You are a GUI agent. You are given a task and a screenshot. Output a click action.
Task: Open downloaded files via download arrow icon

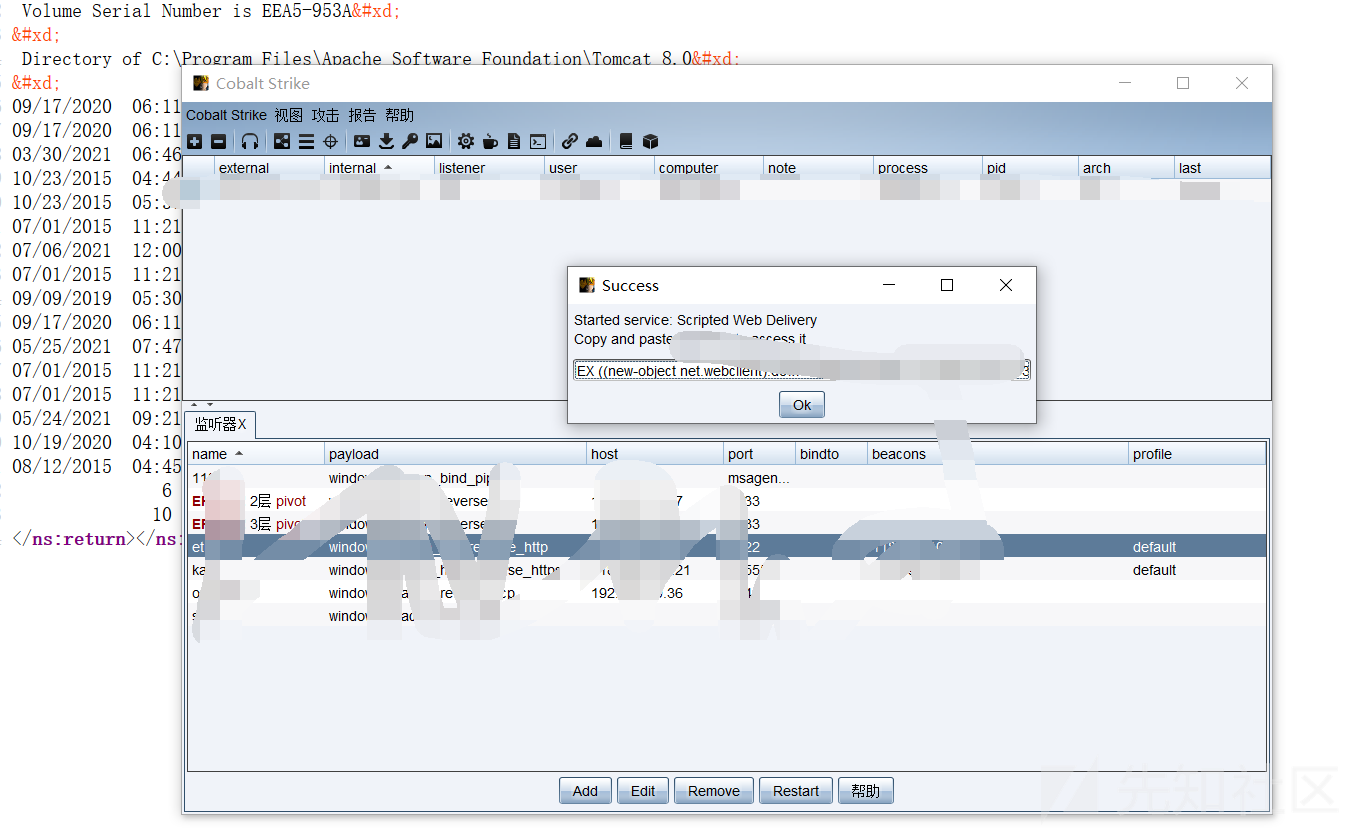point(386,141)
